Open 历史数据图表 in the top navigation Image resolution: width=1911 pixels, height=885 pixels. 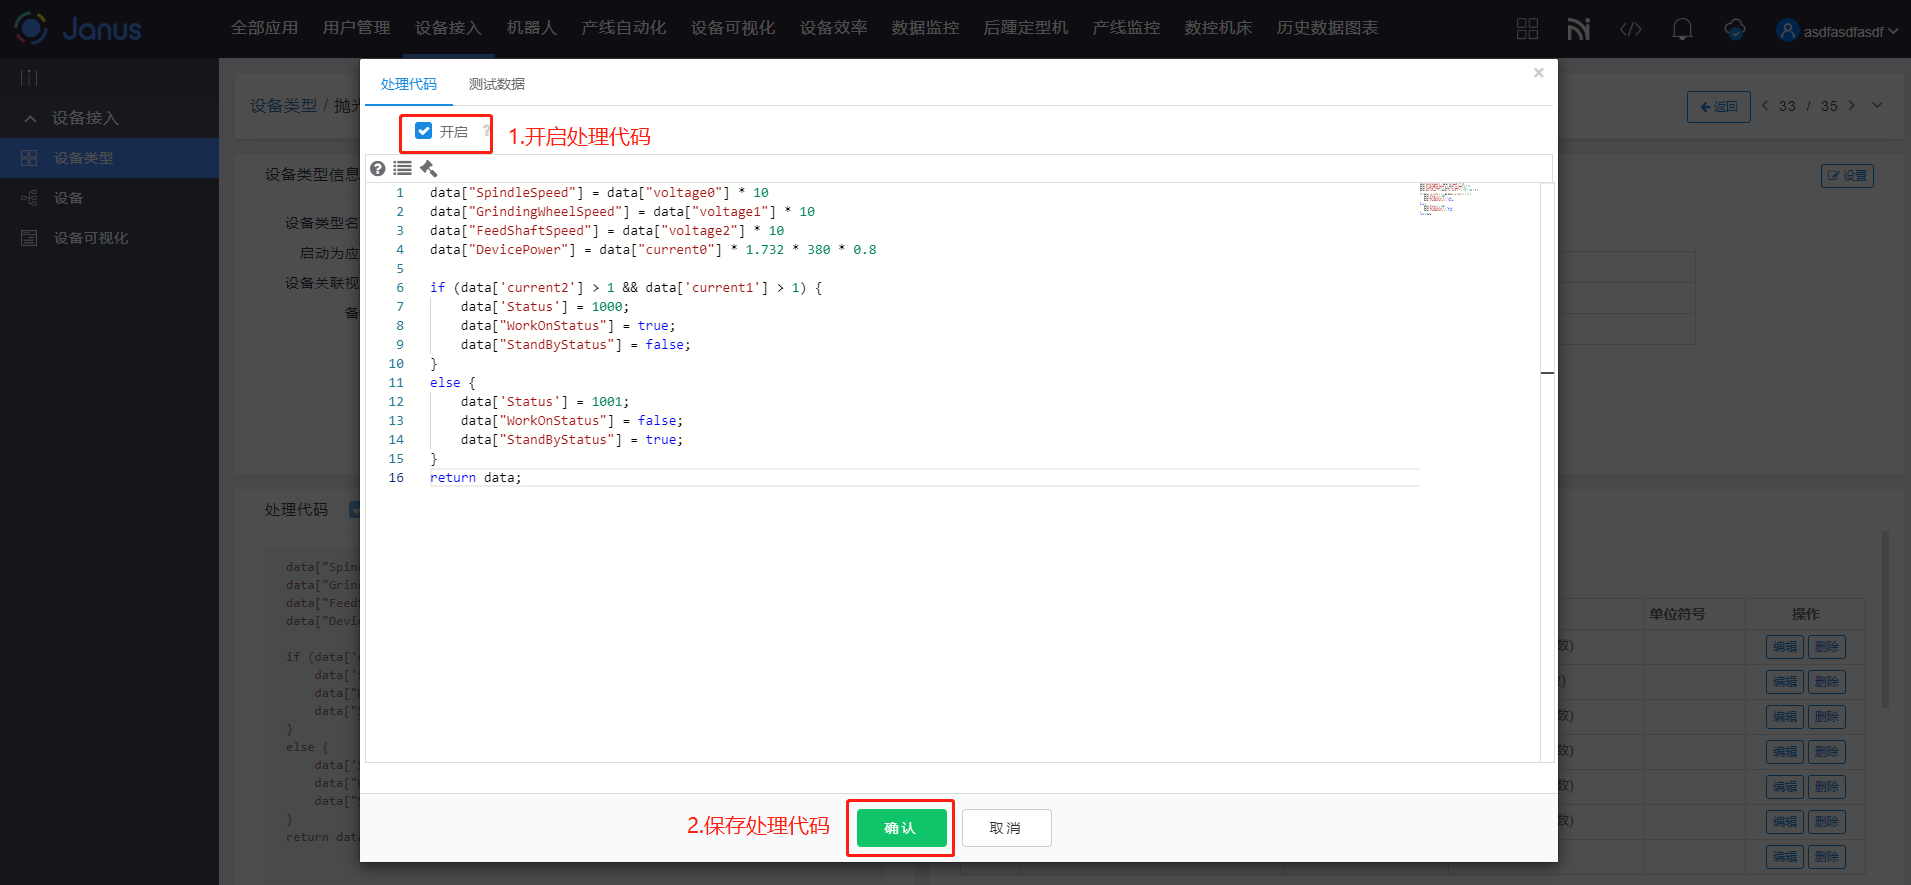1328,28
